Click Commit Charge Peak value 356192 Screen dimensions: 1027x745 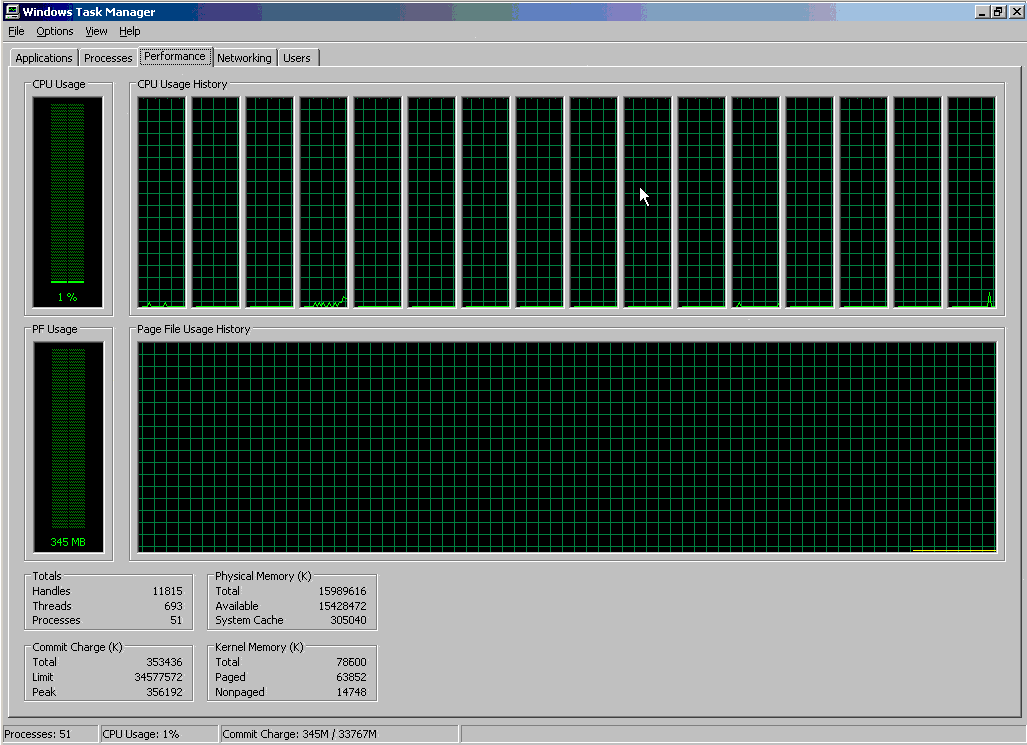tap(164, 692)
